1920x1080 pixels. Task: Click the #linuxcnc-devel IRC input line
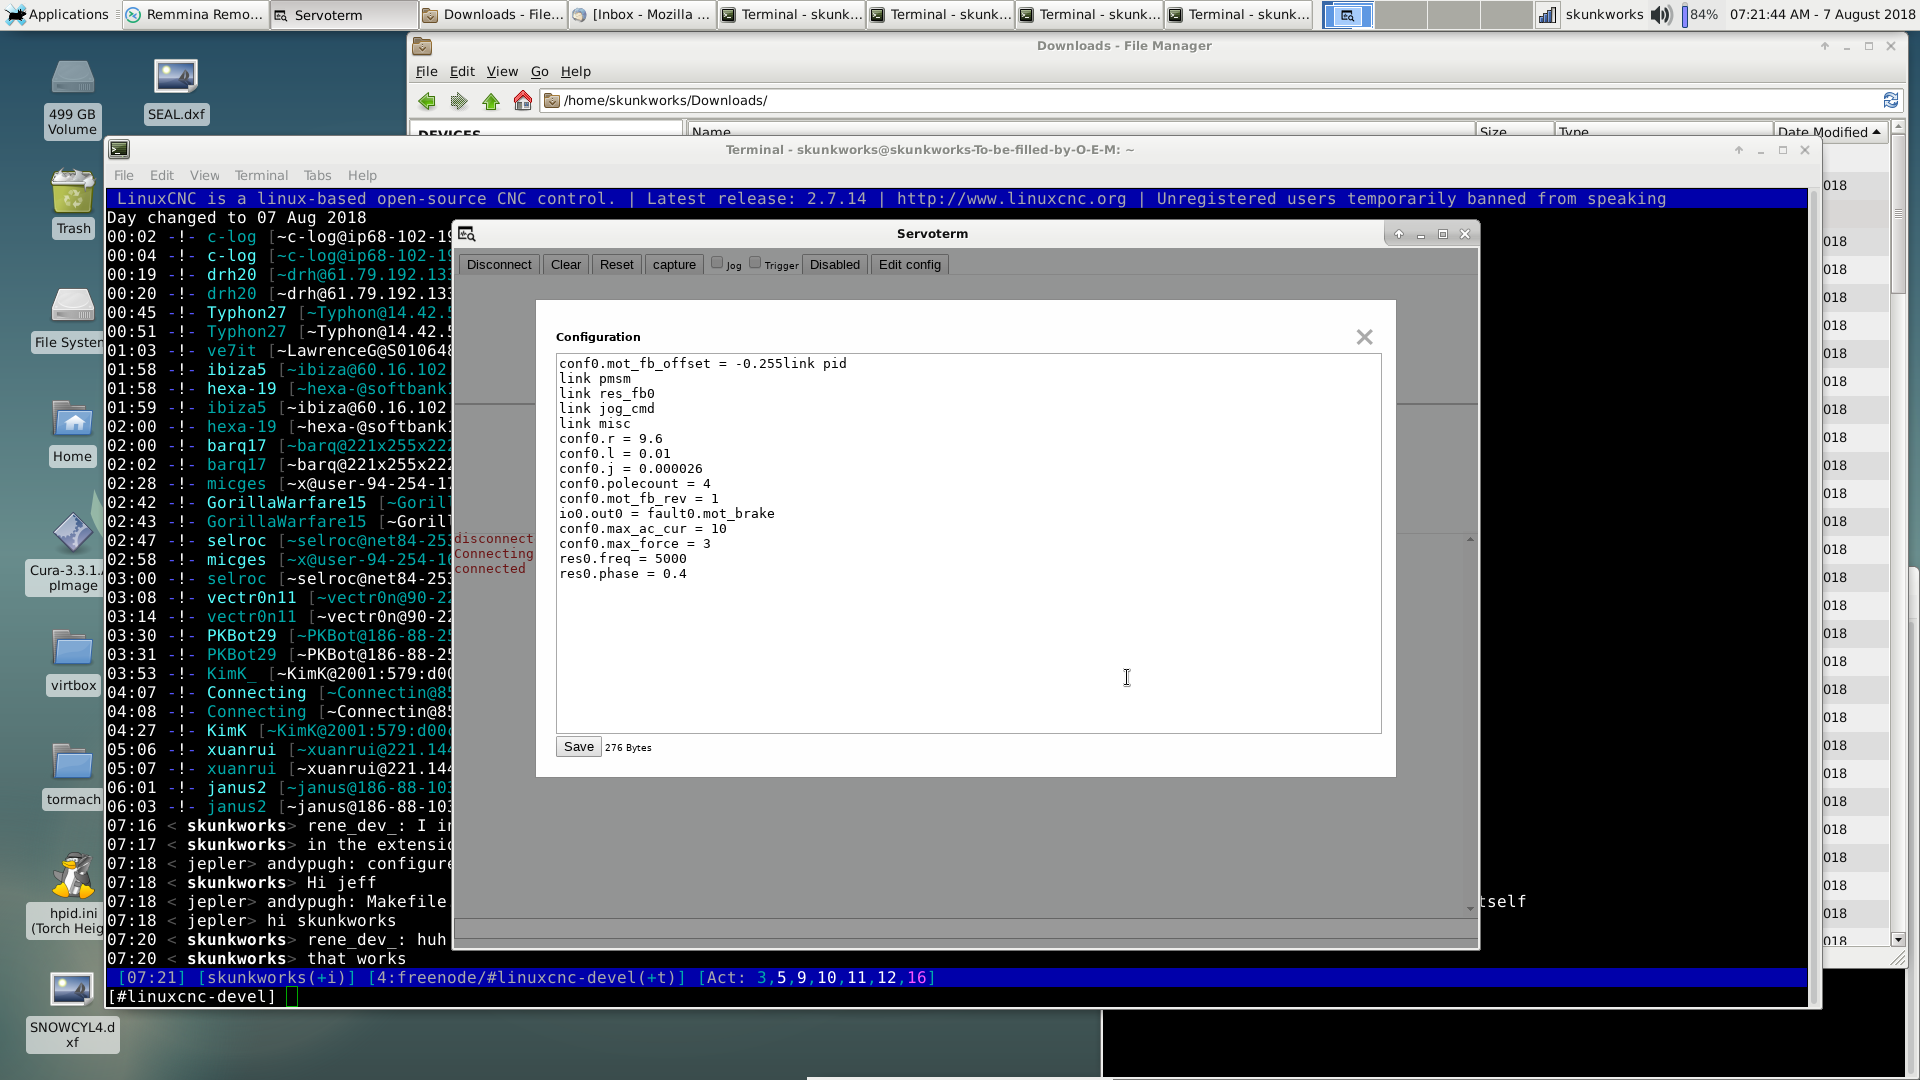[x=958, y=997]
